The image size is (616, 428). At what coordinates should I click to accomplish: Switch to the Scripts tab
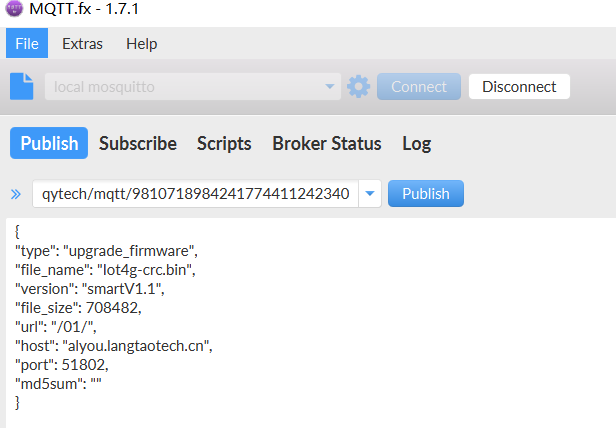pos(224,143)
